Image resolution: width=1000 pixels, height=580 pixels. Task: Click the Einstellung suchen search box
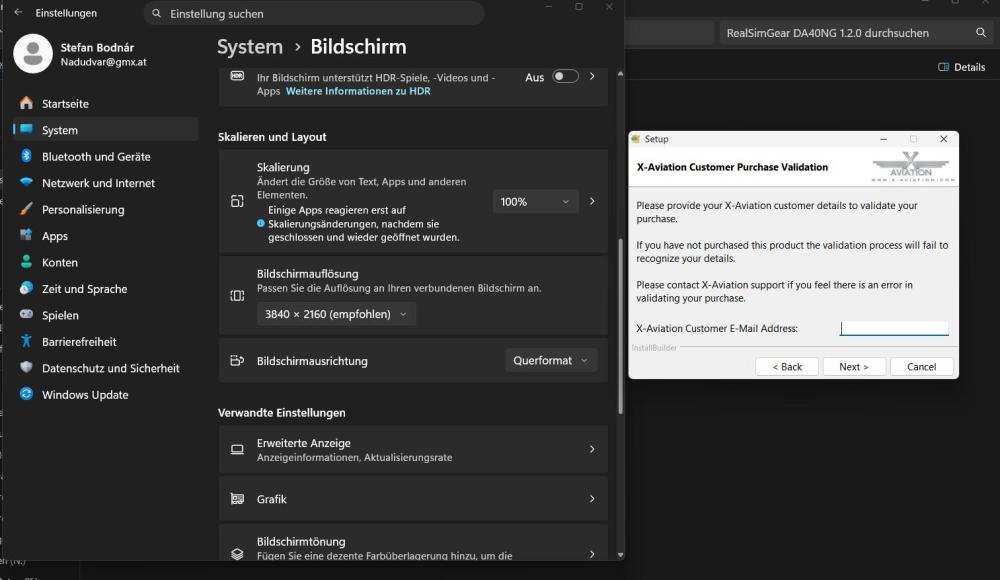[314, 13]
